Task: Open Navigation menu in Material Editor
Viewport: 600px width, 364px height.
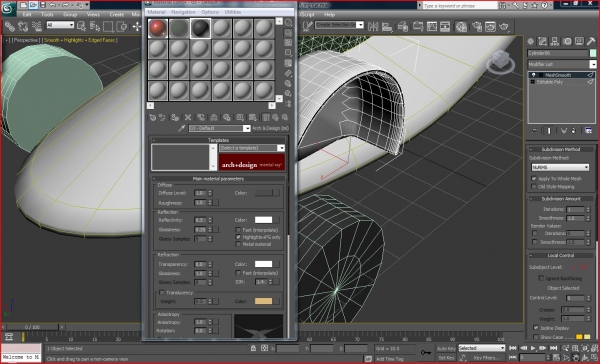Action: point(183,12)
